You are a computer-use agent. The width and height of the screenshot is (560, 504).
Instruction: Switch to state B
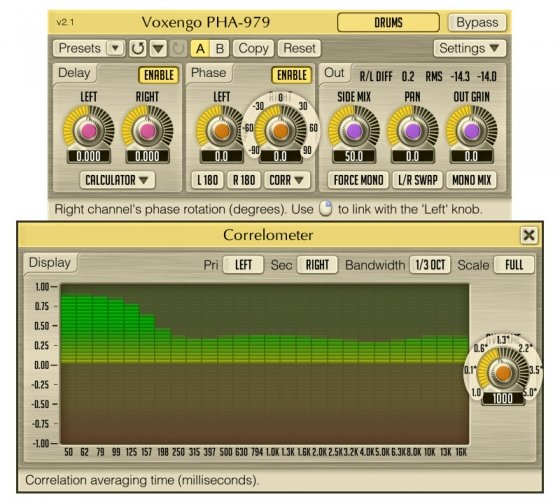(220, 48)
